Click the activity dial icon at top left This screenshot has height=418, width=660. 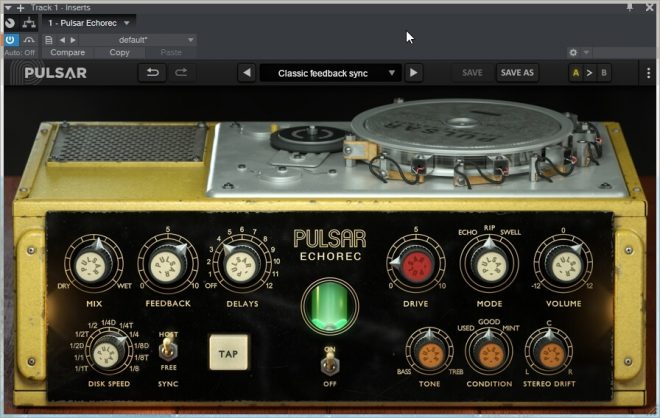pos(10,23)
